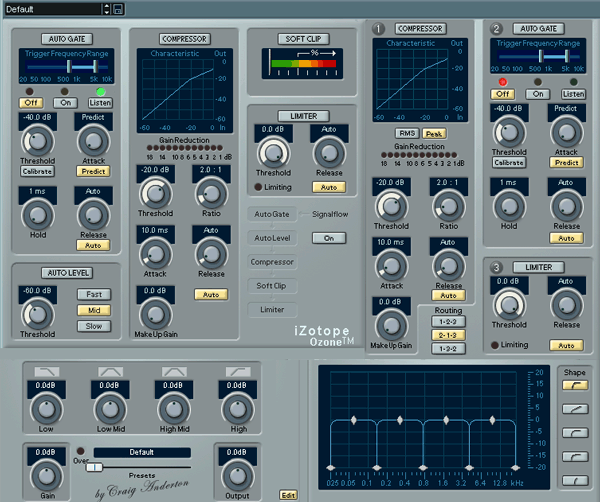600x502 pixels.
Task: Click the SOFT CLIP module header
Action: click(303, 39)
